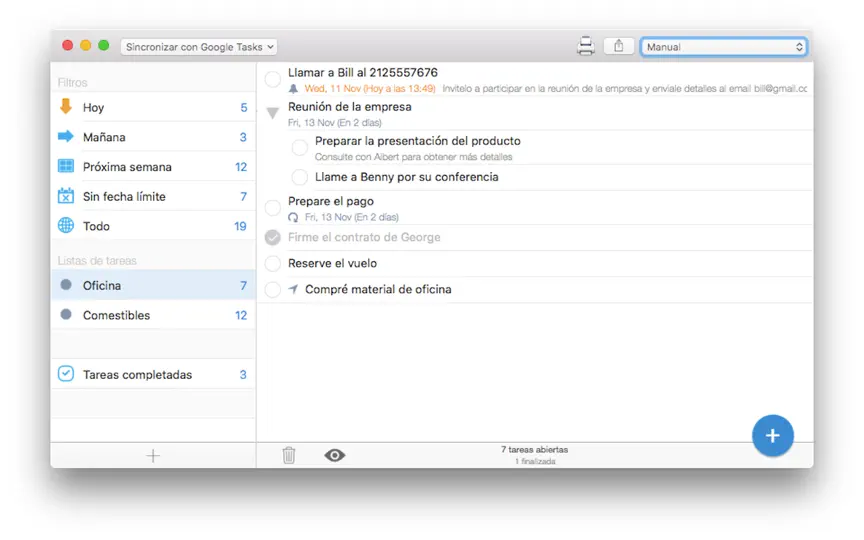Screen dimensions: 864x540
Task: Click the trash icon to delete task
Action: [x=289, y=455]
